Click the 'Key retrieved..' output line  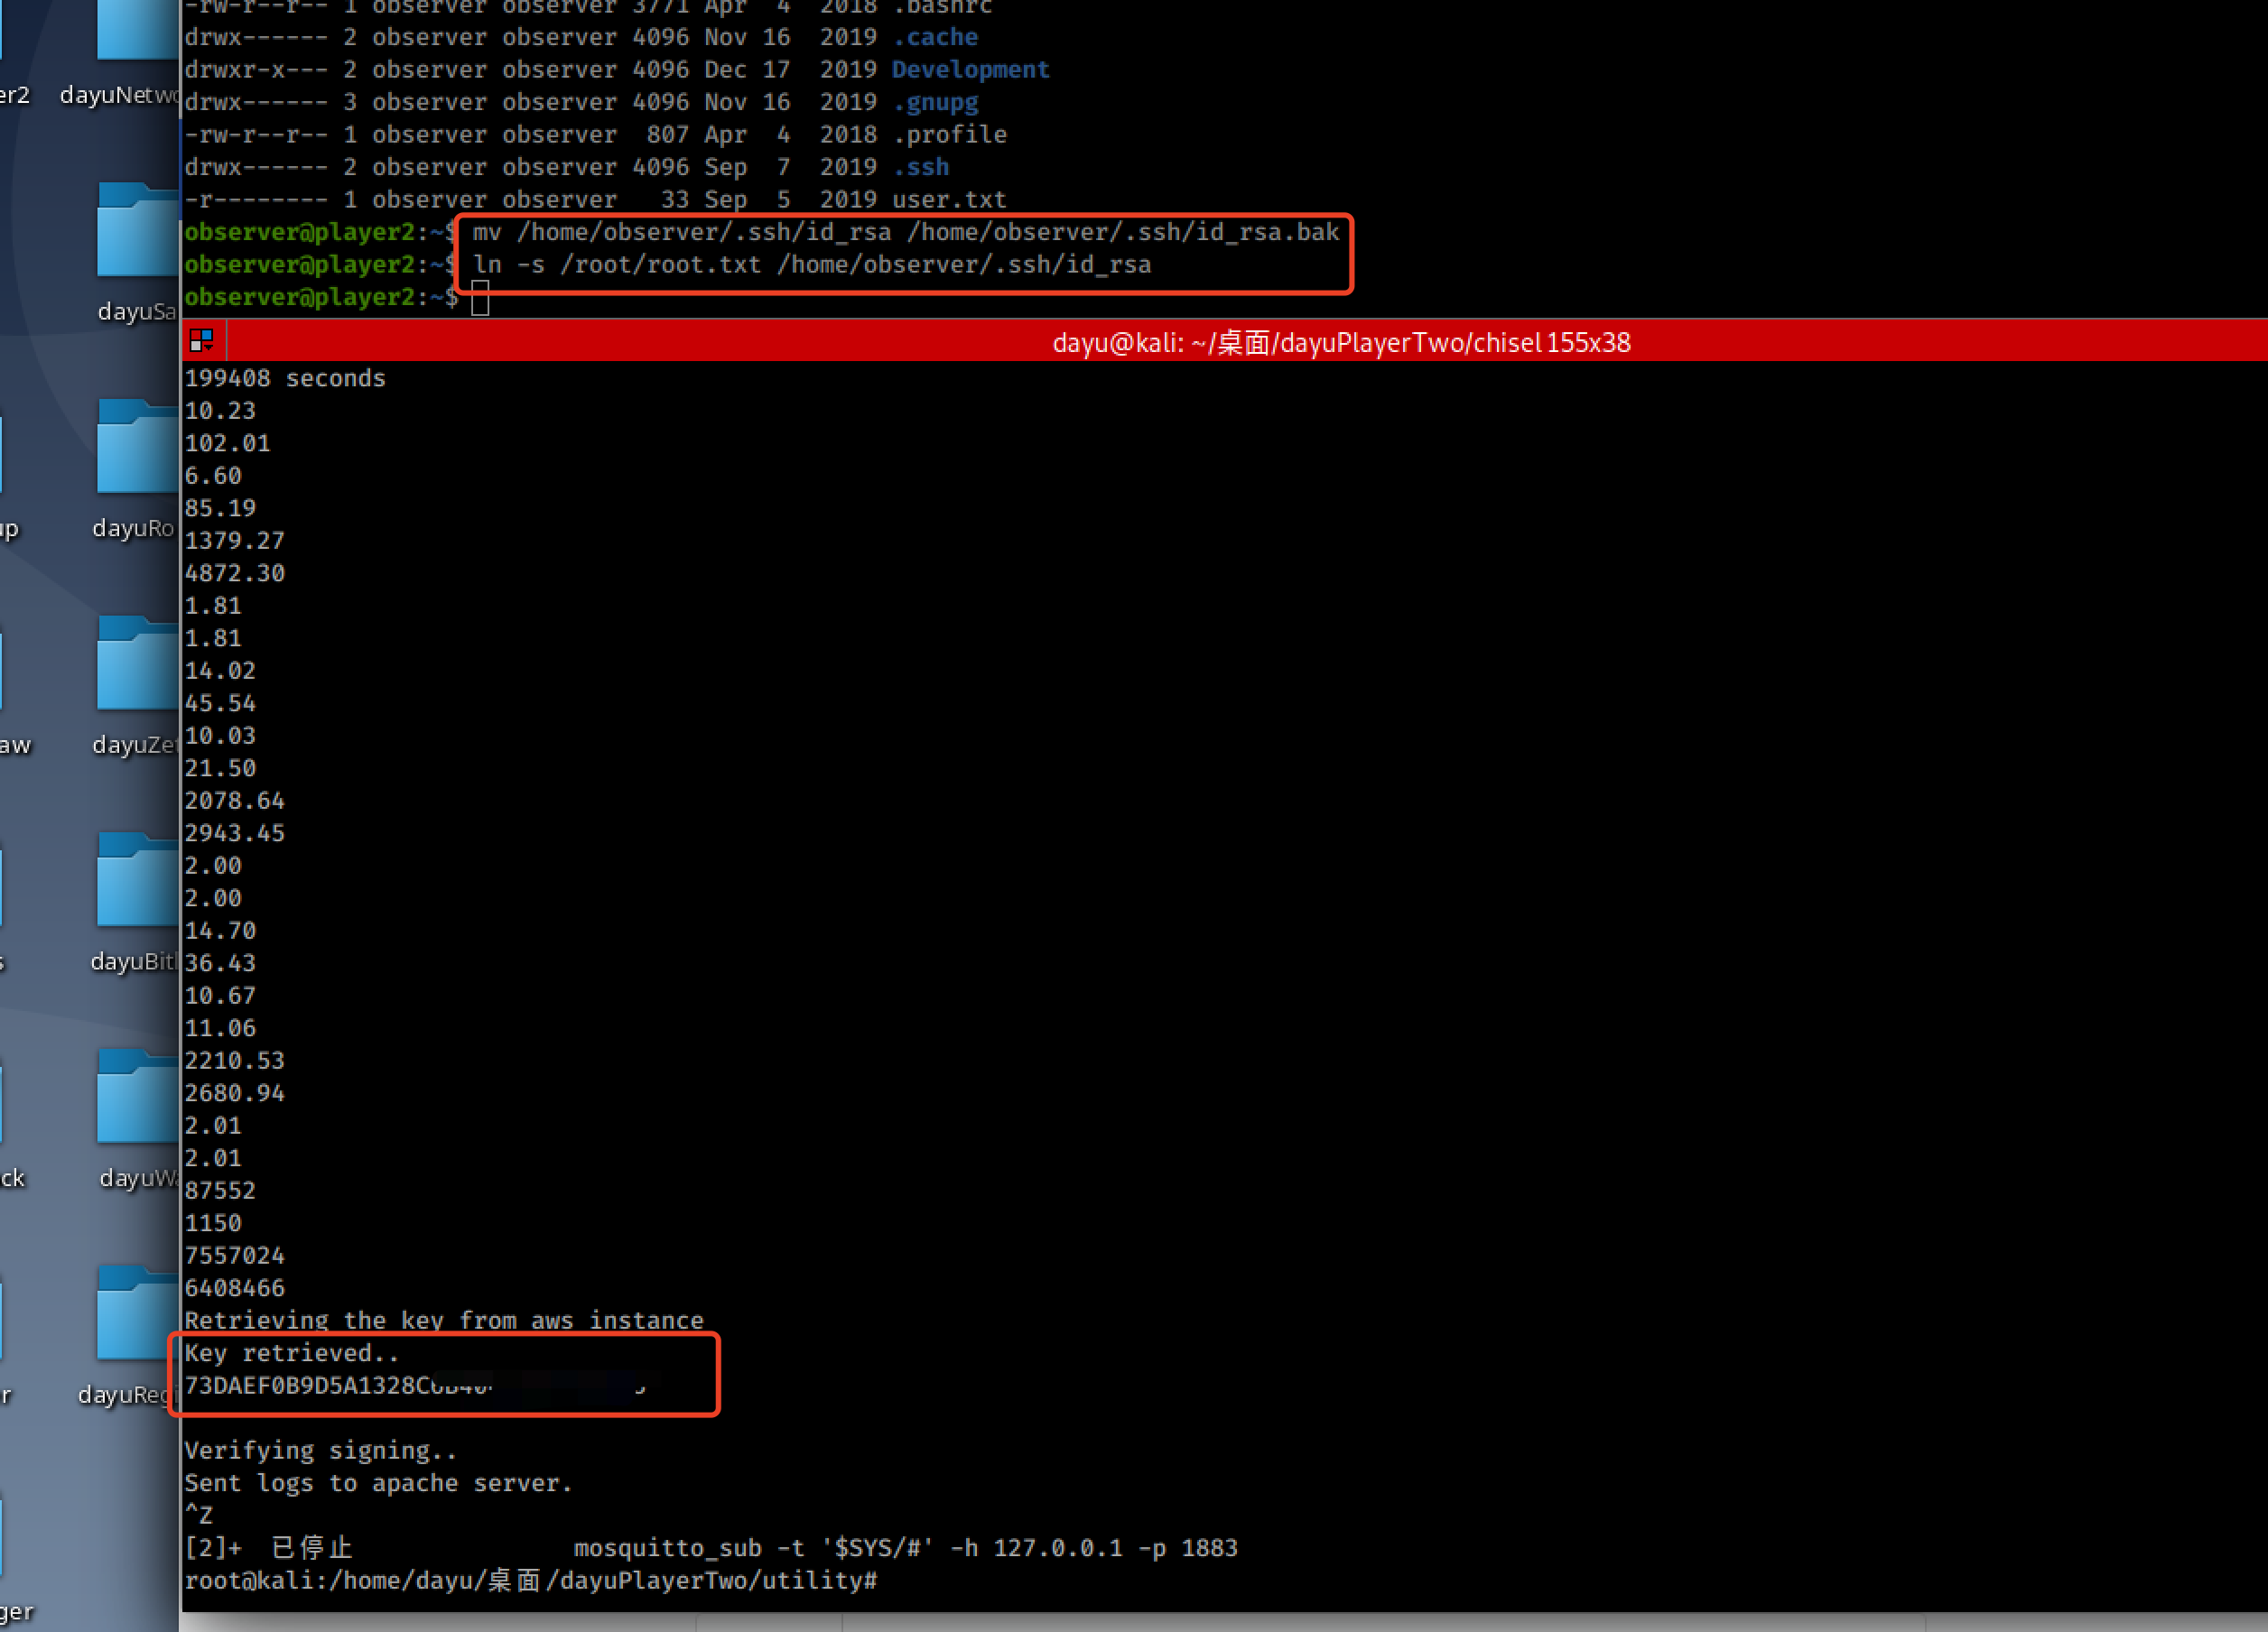291,1353
